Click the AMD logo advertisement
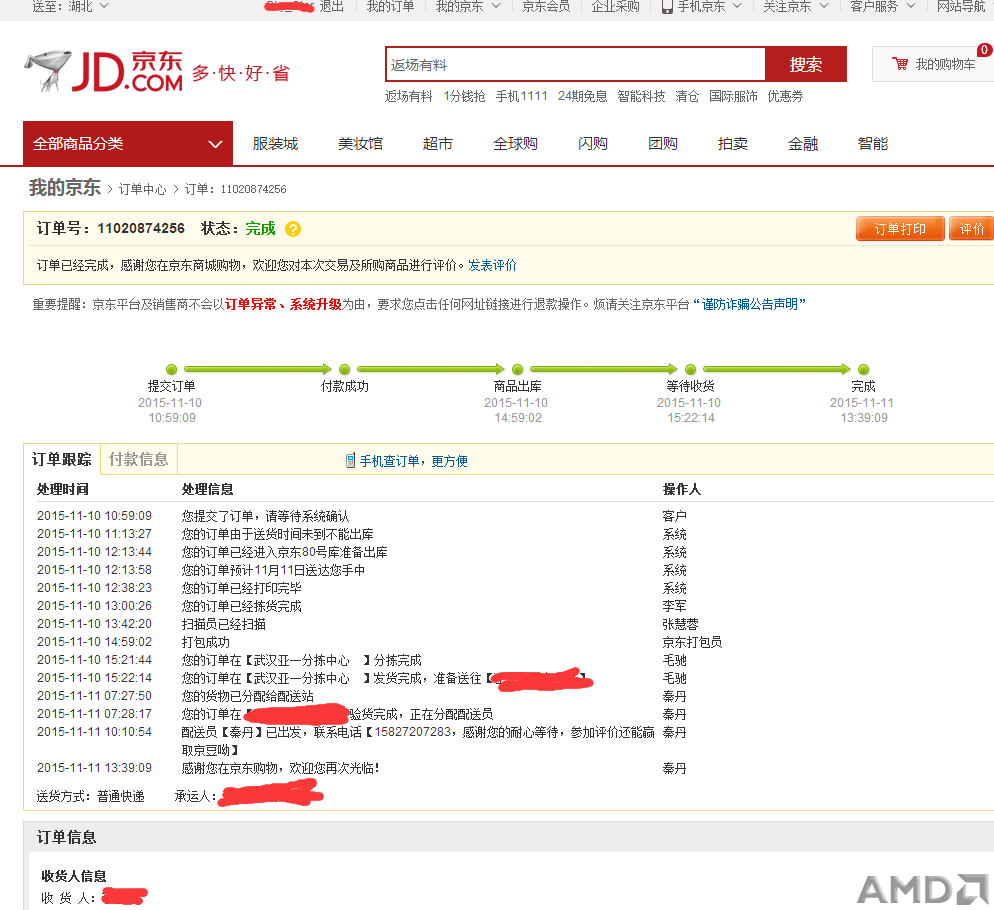Image resolution: width=994 pixels, height=910 pixels. pyautogui.click(x=922, y=890)
